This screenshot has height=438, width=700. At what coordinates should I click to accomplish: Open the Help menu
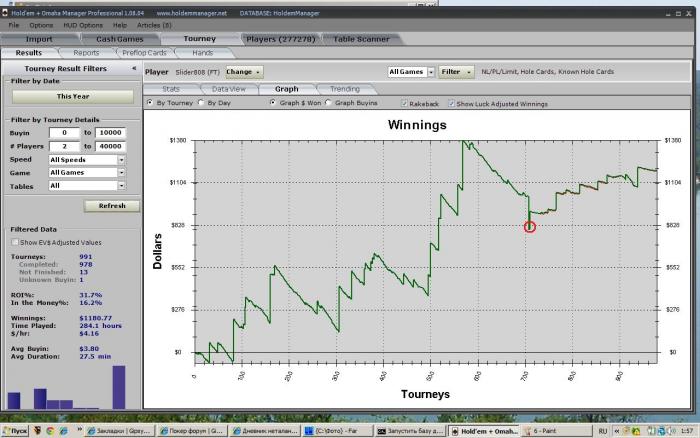tap(120, 25)
